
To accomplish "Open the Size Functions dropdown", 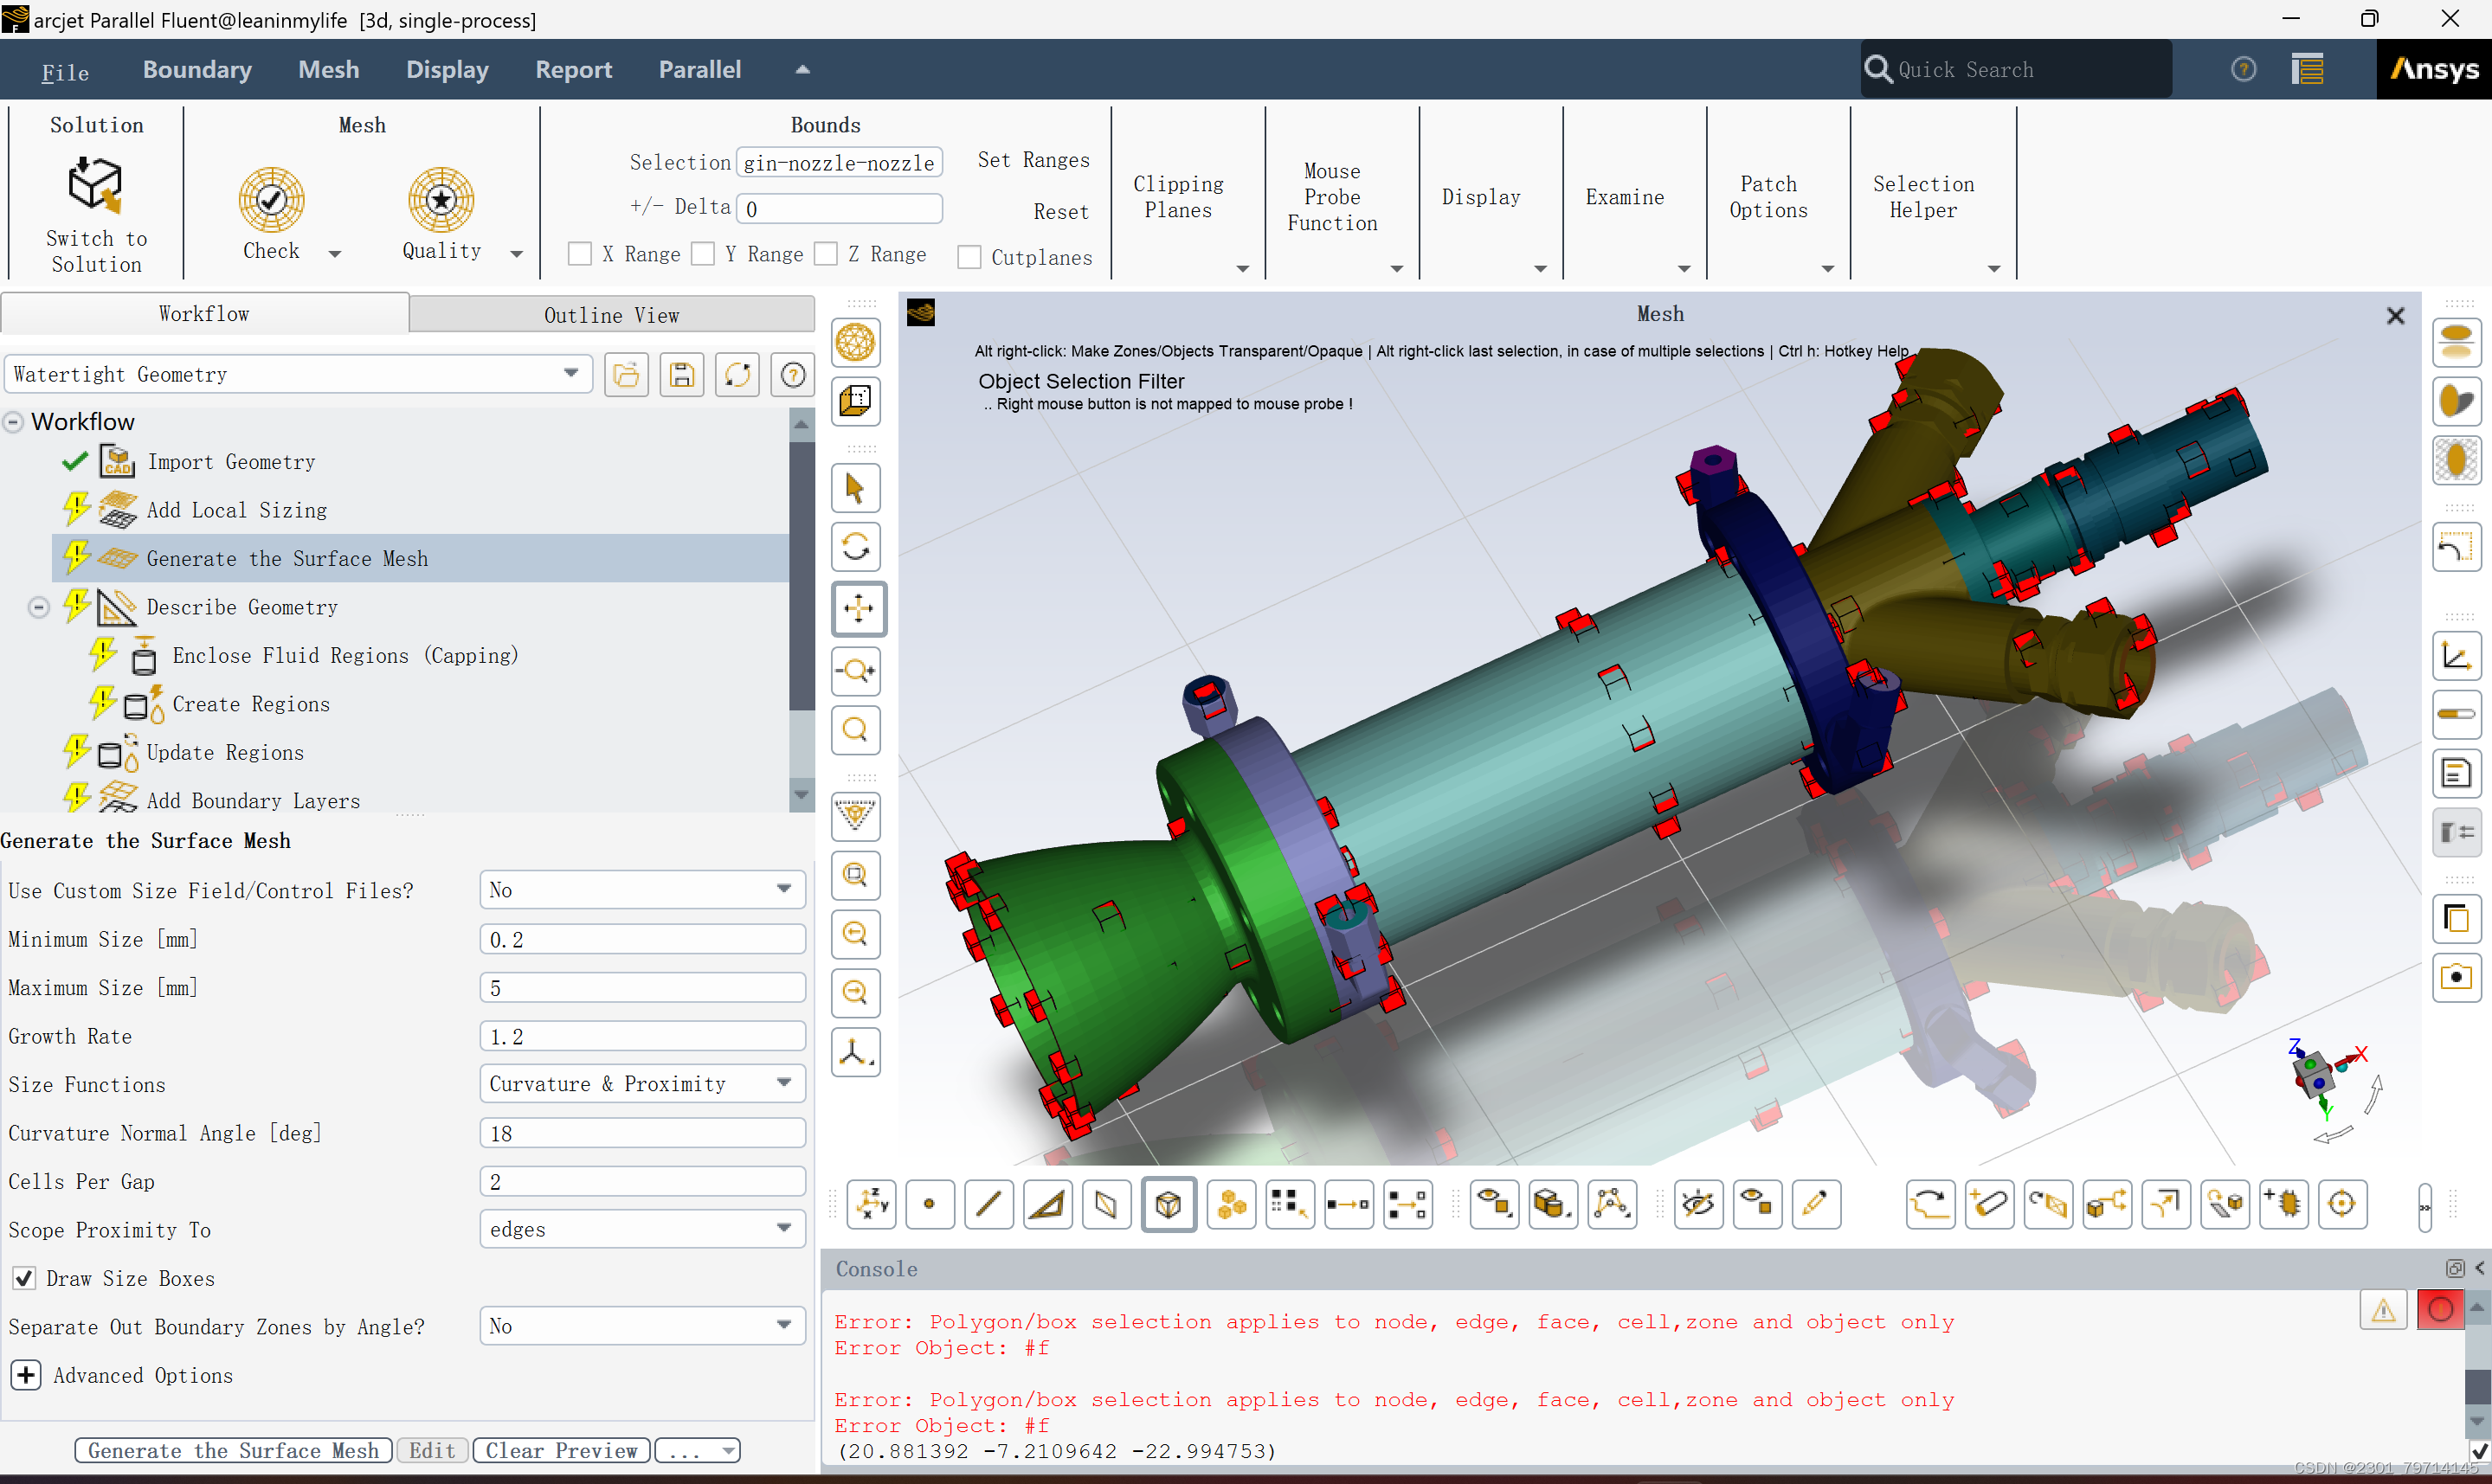I will point(642,1083).
